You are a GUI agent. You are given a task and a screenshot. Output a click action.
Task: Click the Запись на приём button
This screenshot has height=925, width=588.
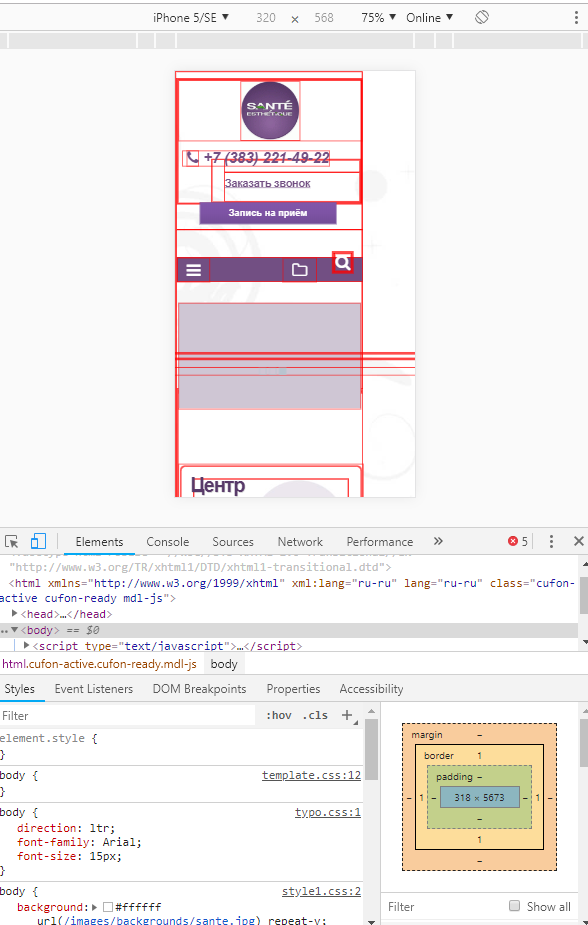point(268,213)
